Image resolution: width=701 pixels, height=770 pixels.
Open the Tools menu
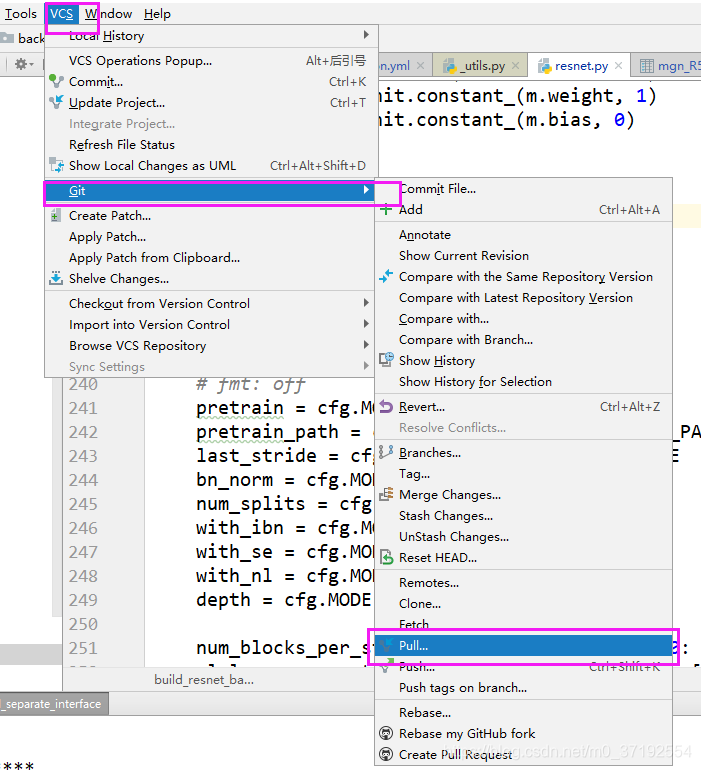[x=21, y=14]
